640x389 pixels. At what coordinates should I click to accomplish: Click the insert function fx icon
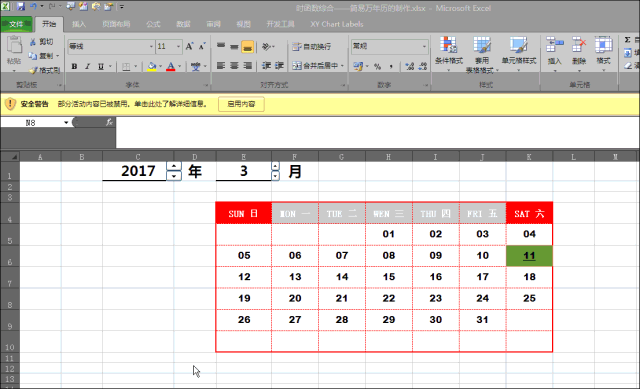point(109,122)
